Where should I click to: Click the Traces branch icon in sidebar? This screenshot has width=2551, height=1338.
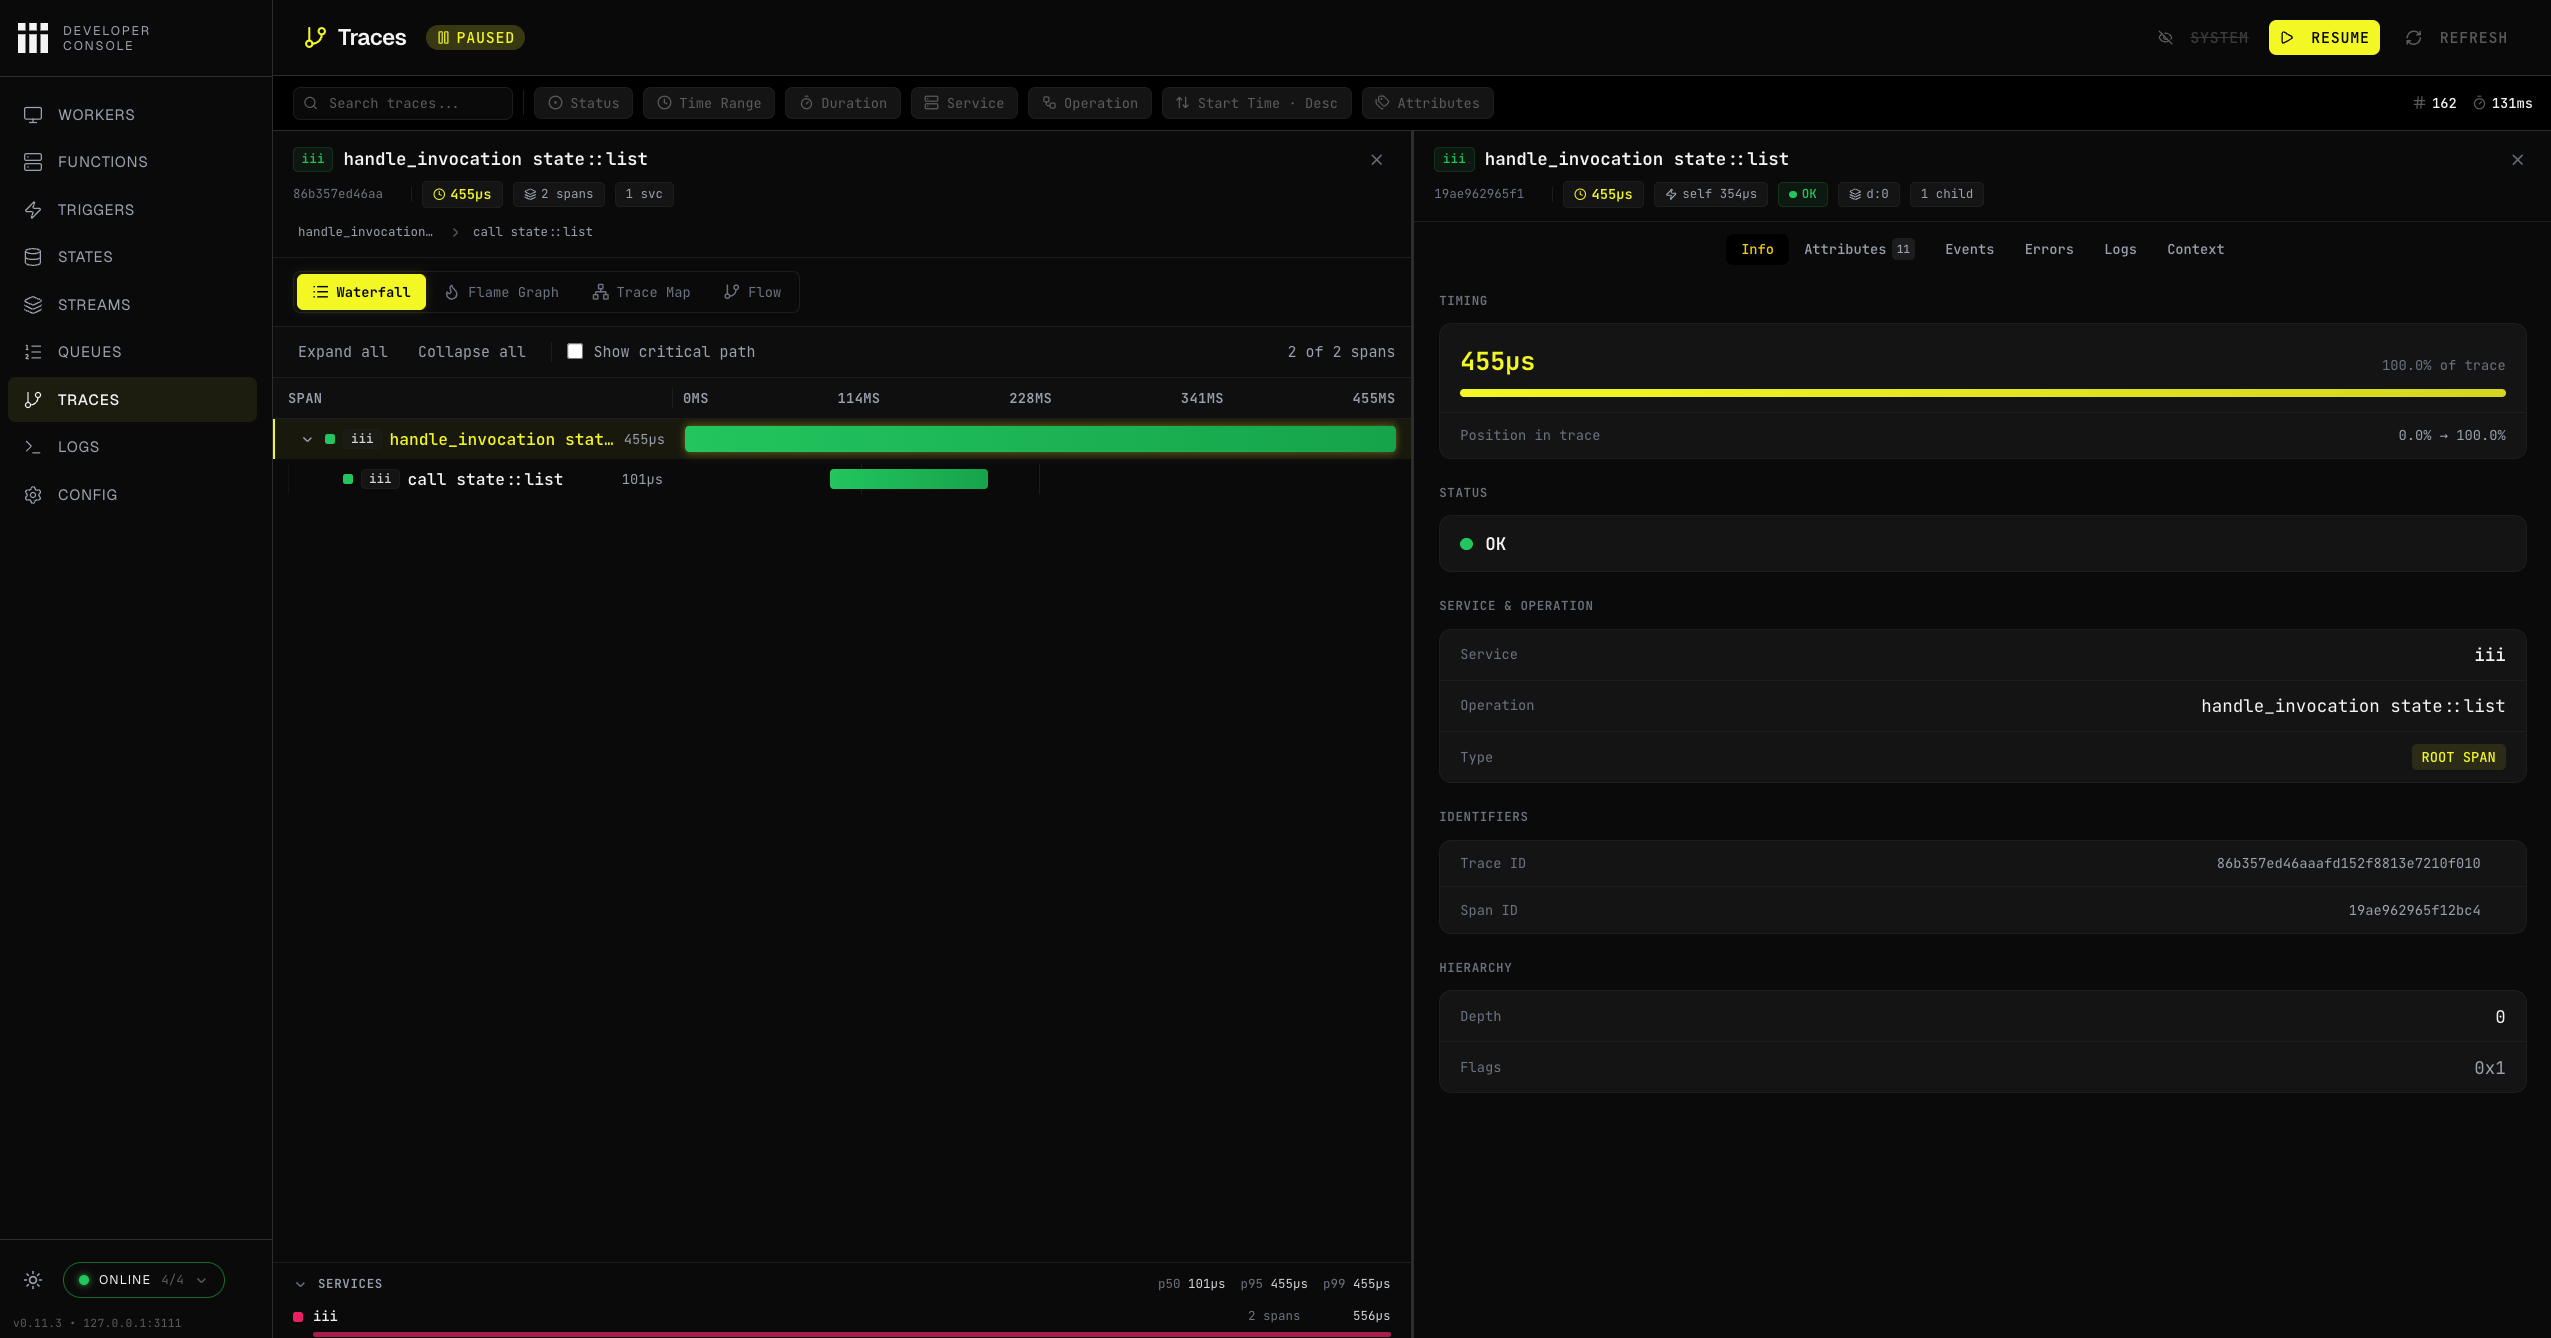[x=33, y=400]
